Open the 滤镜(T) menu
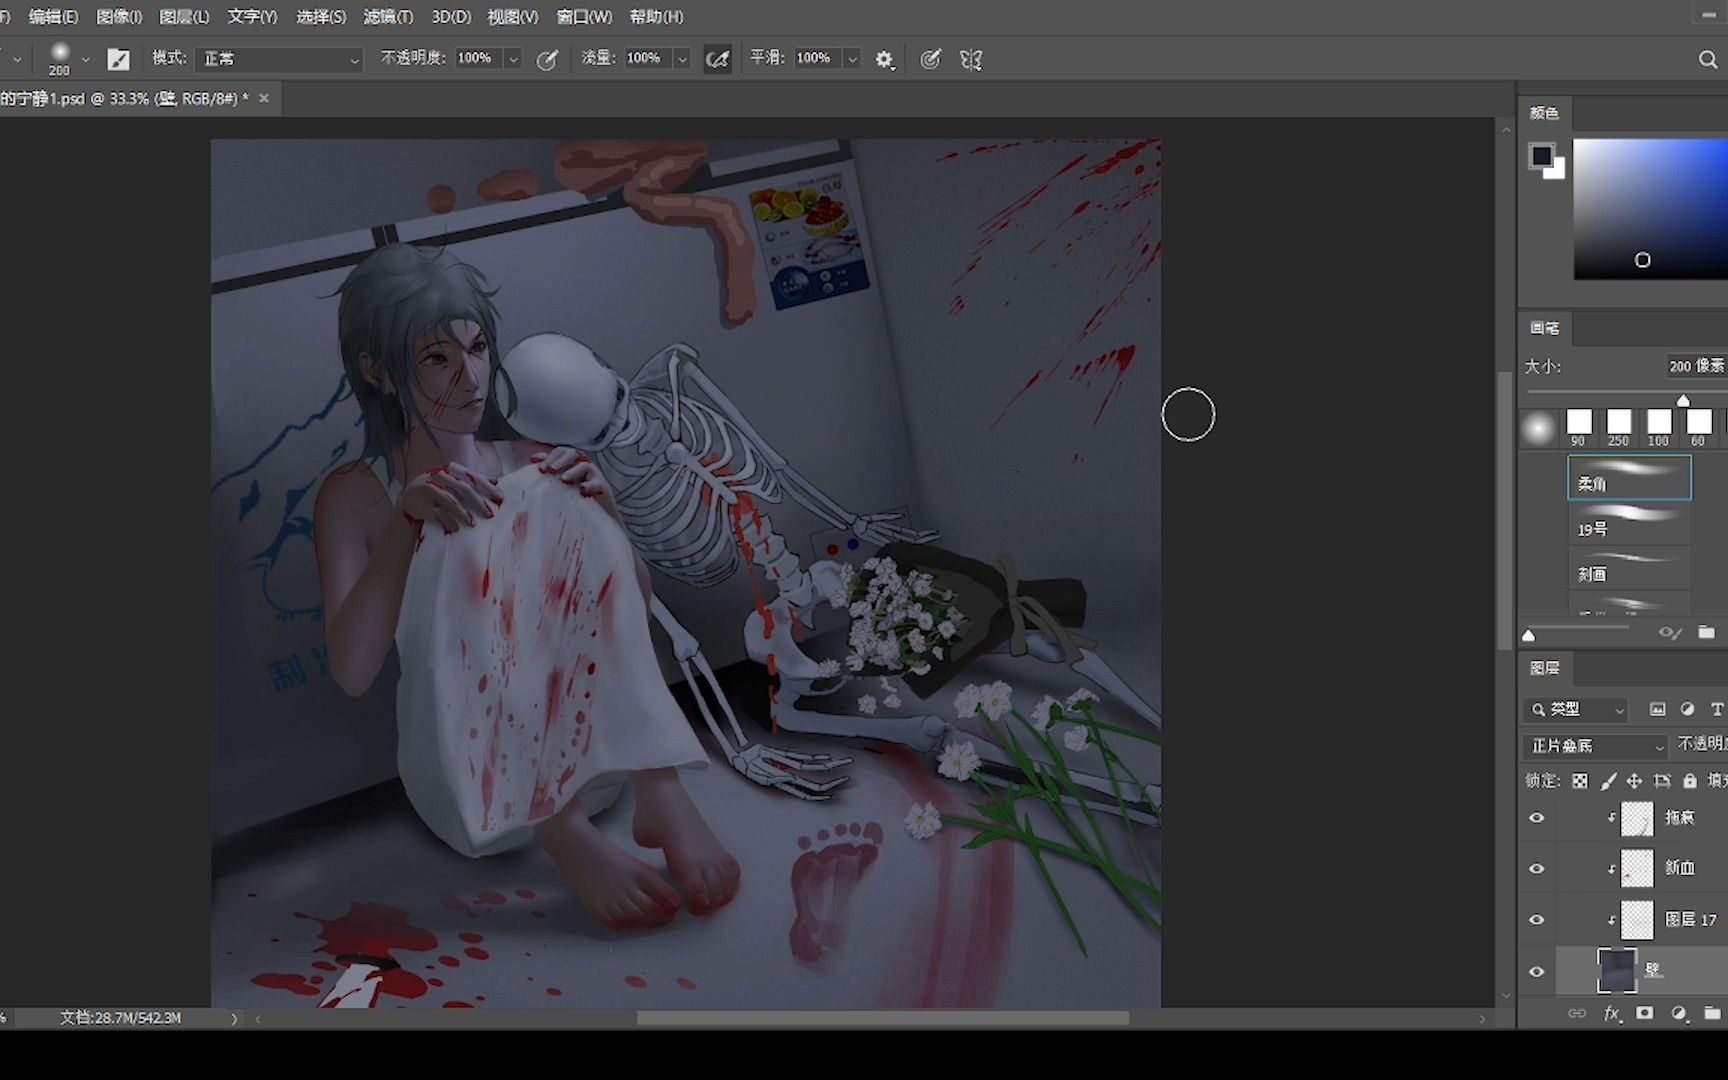This screenshot has width=1728, height=1080. [388, 17]
